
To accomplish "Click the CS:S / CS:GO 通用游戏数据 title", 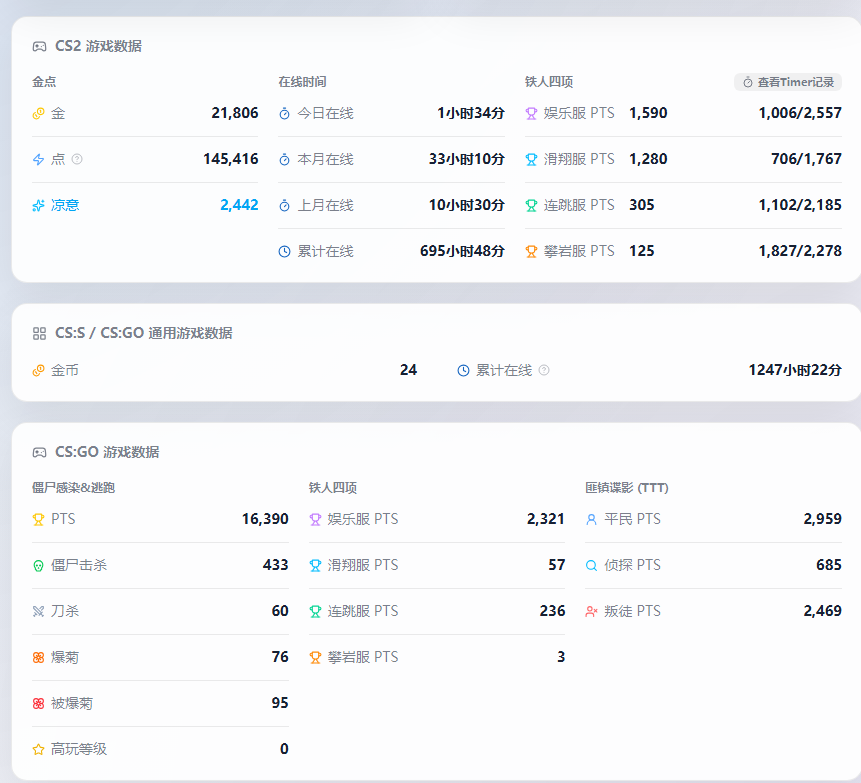I will 144,333.
